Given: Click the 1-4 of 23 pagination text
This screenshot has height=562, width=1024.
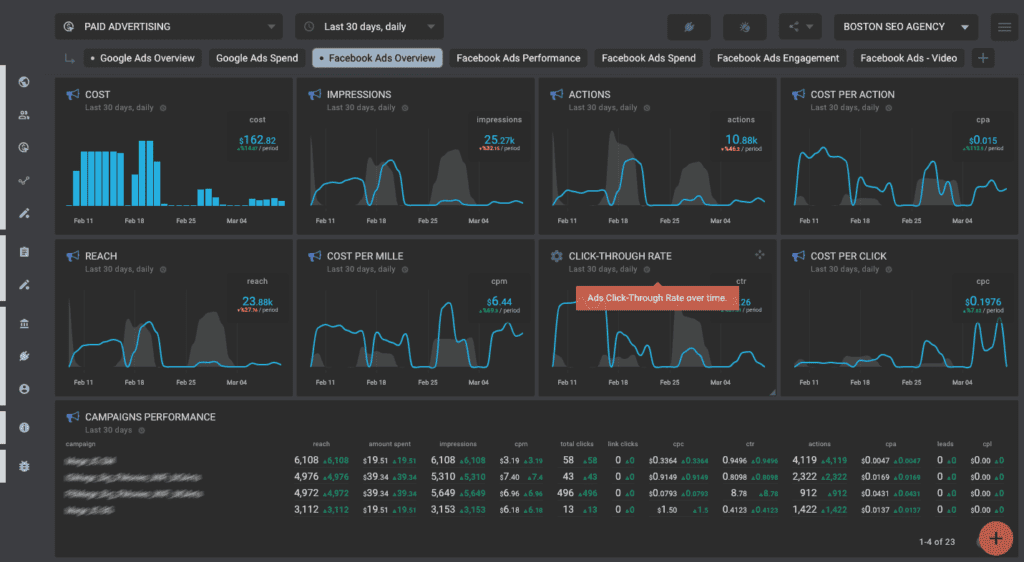Looking at the screenshot, I should click(x=937, y=542).
